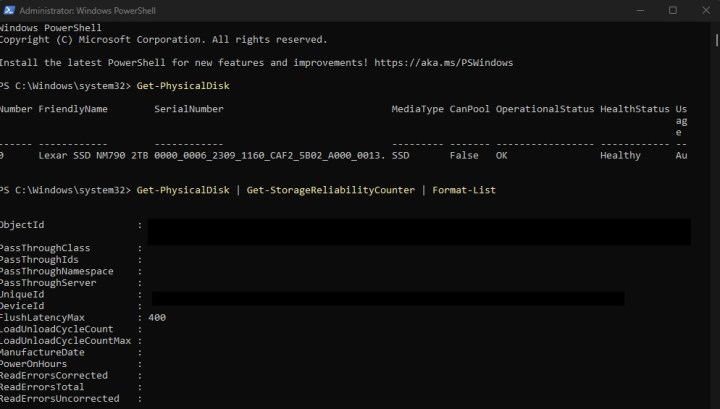Click the FlushLatencyMax value 400
Image resolution: width=720 pixels, height=409 pixels.
point(157,317)
